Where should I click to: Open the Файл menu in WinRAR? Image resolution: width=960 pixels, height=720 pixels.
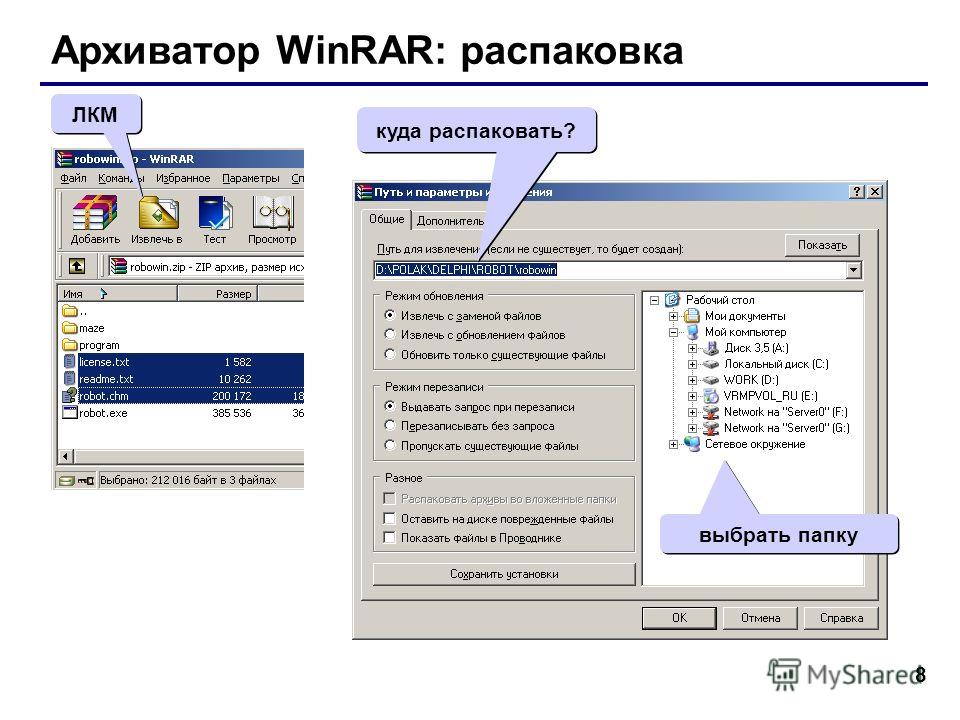73,178
